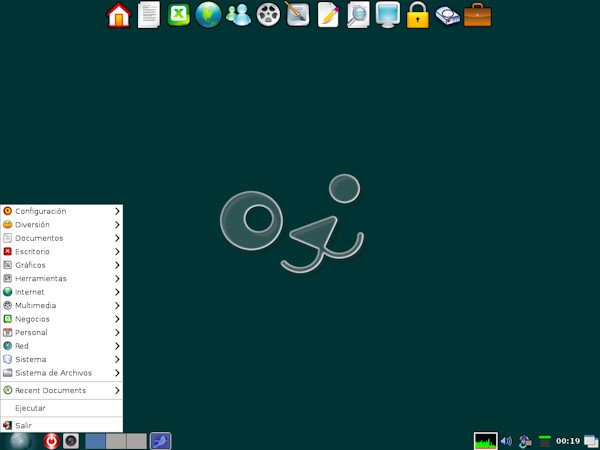This screenshot has width=600, height=450.
Task: Click the network connection tray icon
Action: (525, 441)
